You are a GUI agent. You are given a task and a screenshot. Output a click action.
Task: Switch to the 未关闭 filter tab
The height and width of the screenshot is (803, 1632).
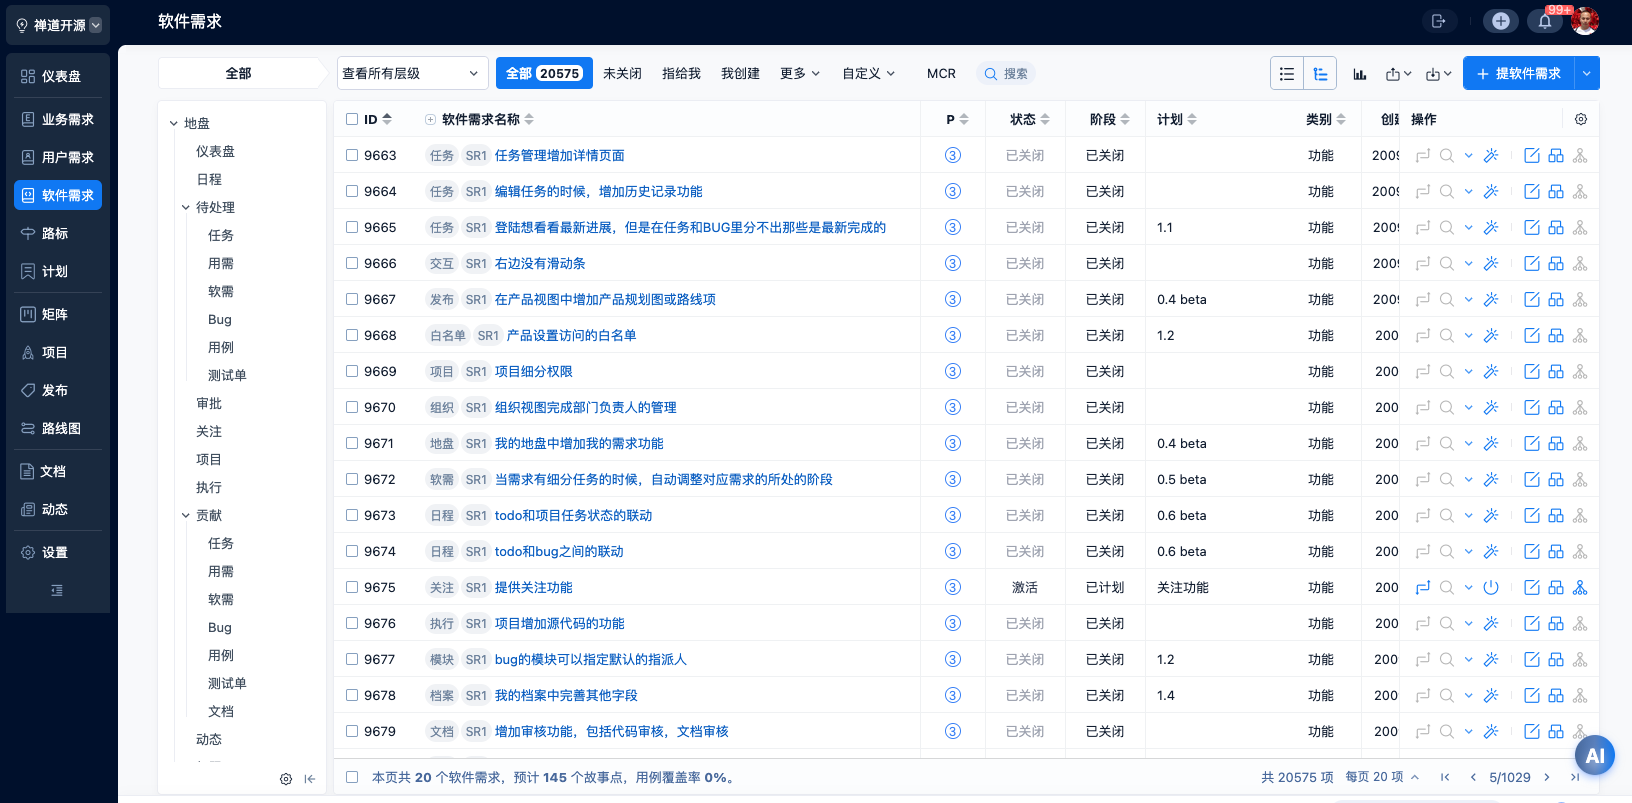622,74
